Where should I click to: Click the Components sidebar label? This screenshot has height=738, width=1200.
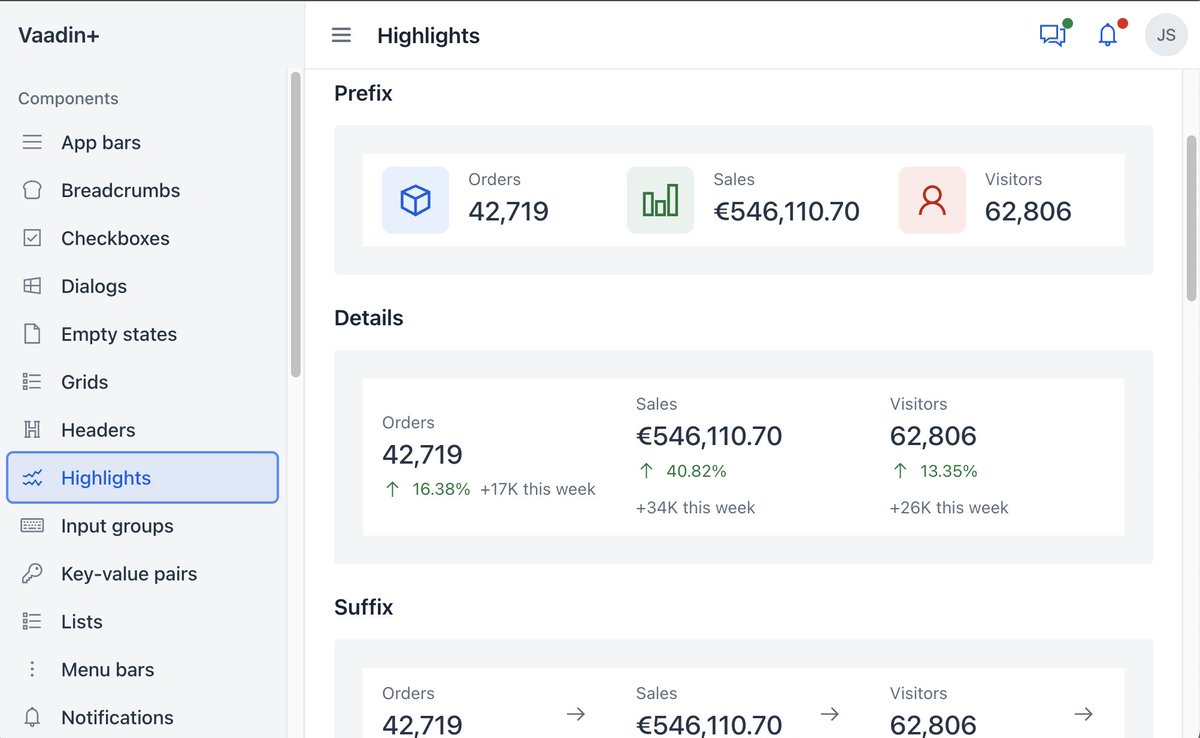pos(68,98)
